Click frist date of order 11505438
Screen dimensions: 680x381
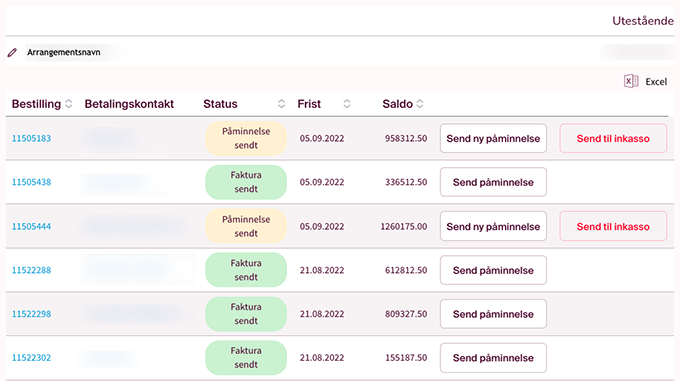[x=322, y=182]
